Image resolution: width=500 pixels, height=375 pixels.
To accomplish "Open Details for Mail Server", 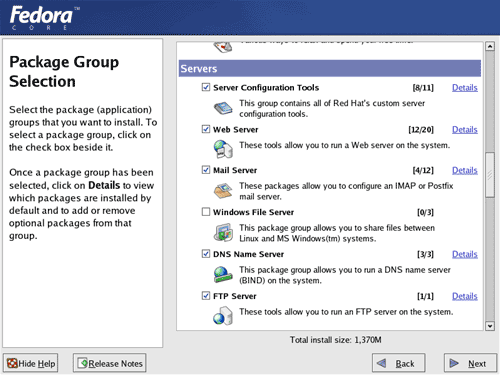I will point(465,170).
